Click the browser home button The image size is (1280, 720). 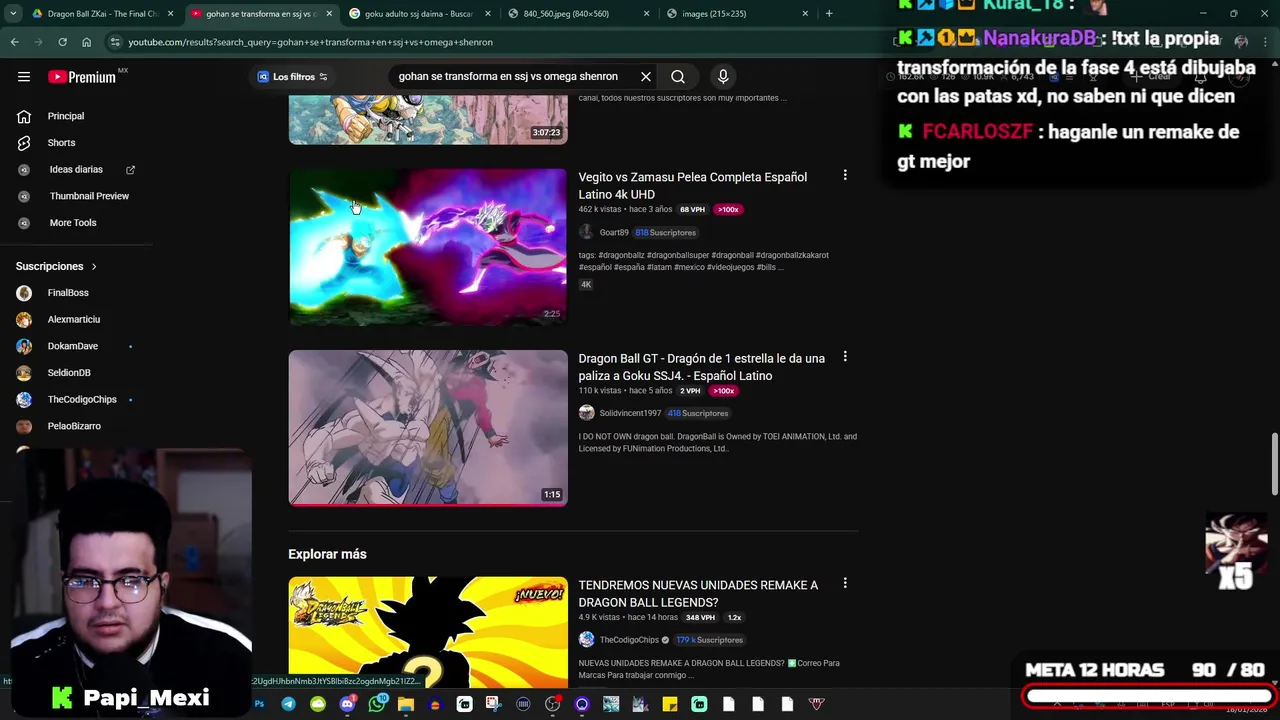86,42
